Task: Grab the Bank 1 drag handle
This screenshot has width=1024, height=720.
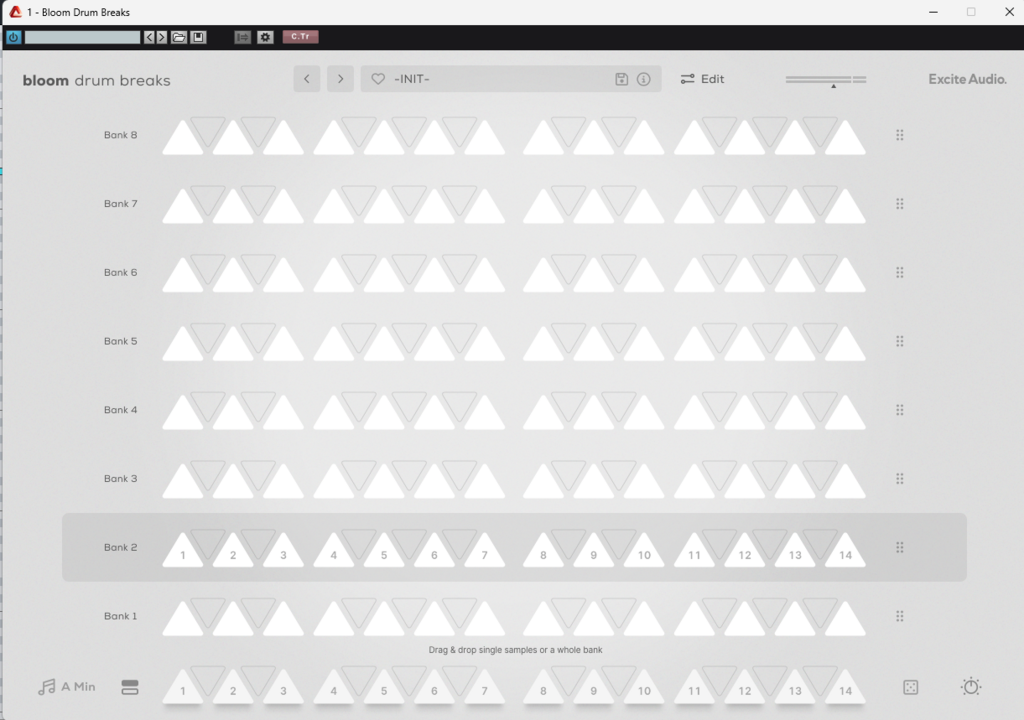Action: click(900, 616)
